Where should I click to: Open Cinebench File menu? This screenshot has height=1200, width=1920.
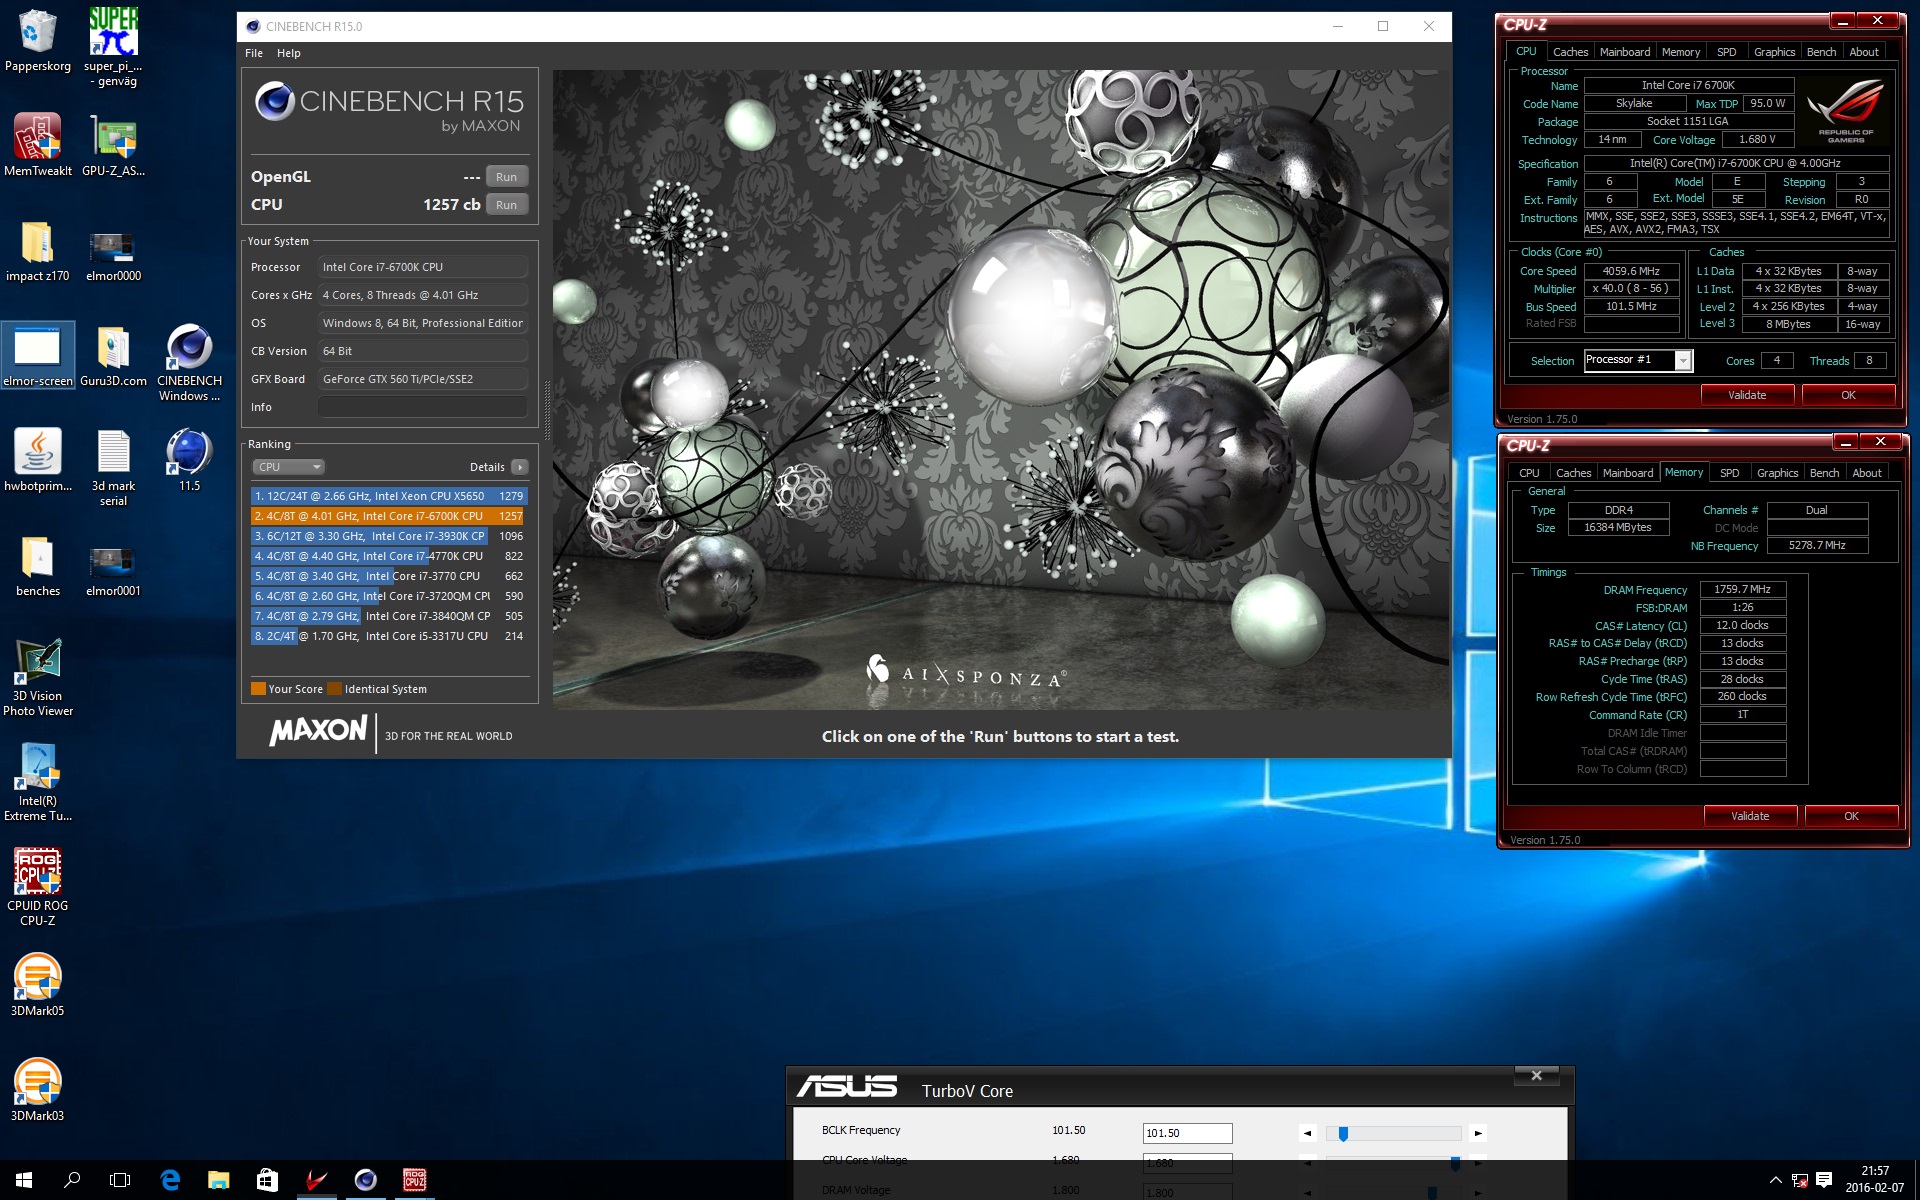coord(254,53)
